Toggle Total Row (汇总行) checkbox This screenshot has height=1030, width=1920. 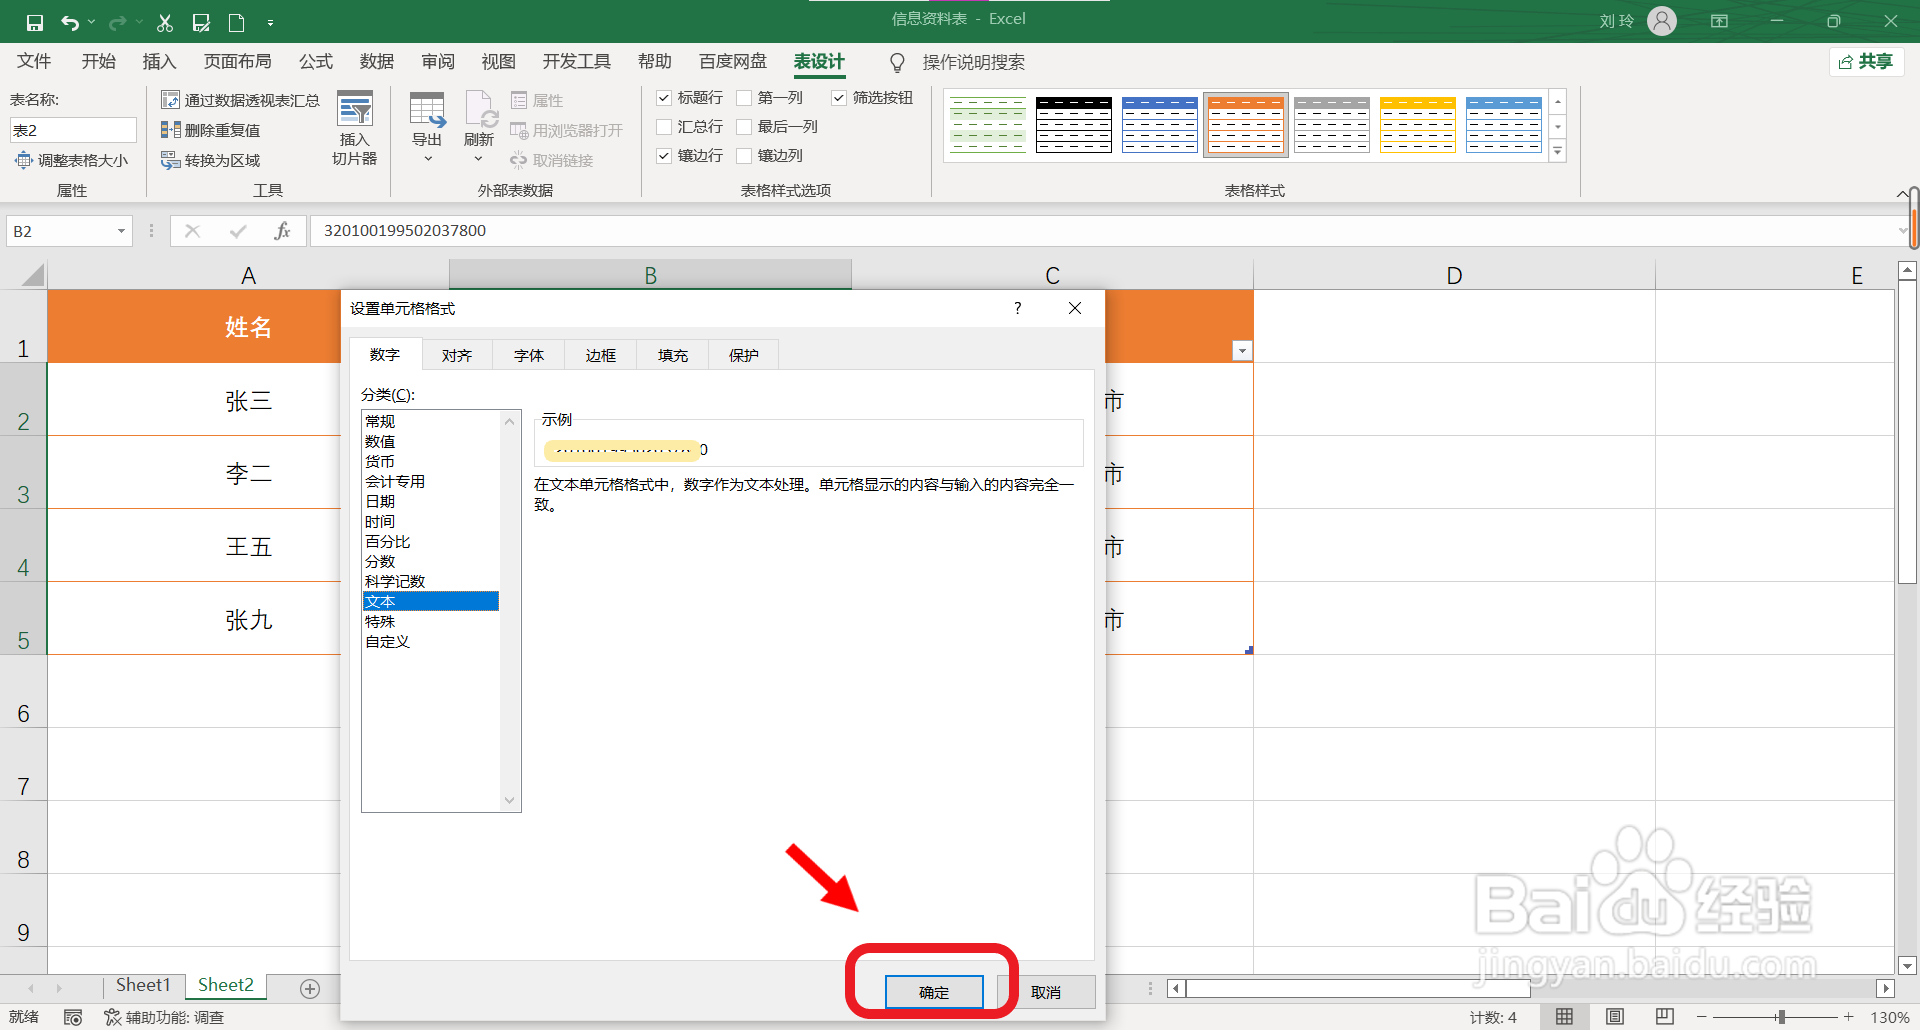coord(664,127)
